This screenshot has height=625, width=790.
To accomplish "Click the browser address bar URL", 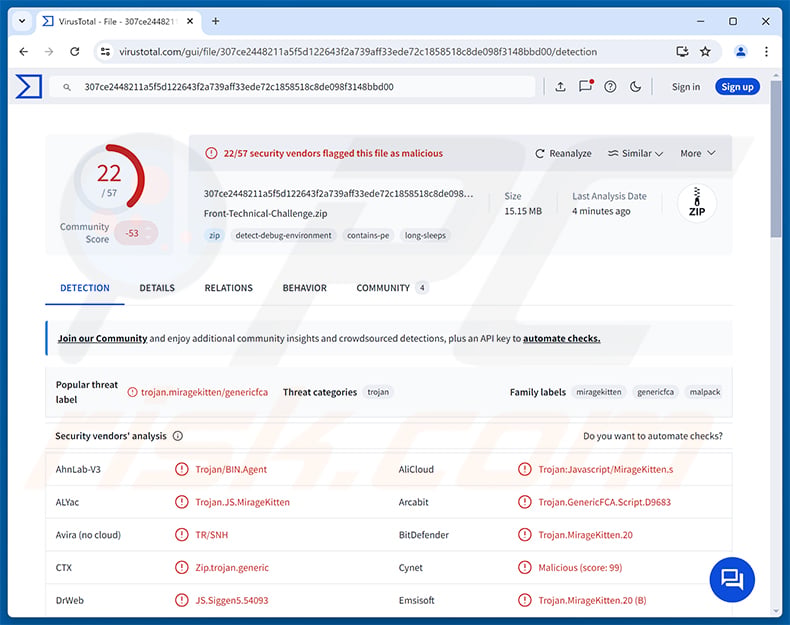I will pyautogui.click(x=358, y=51).
